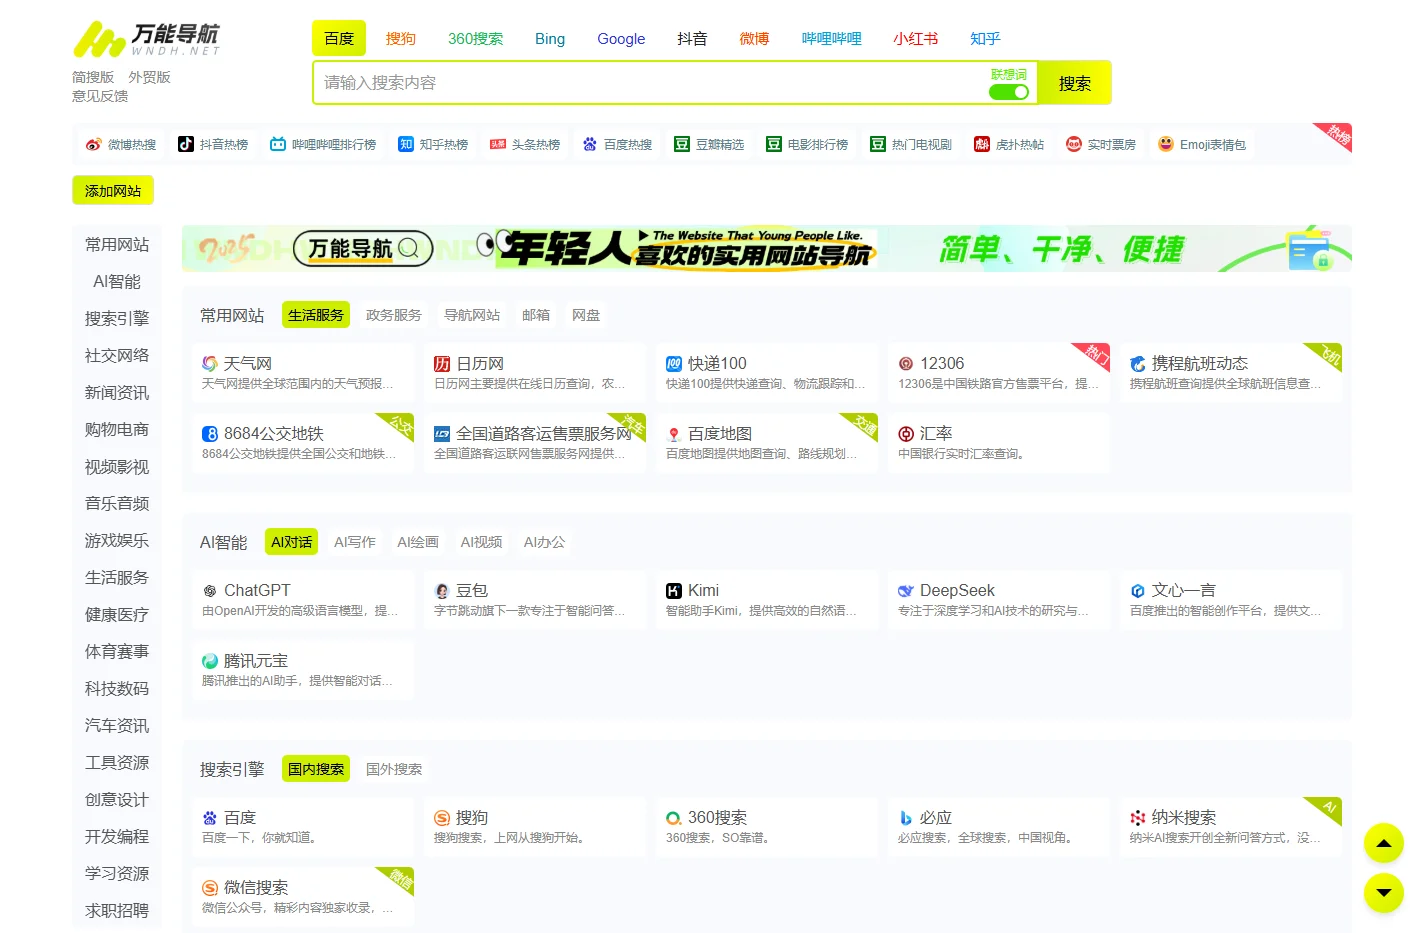Click the 日历网 calendar icon
The image size is (1424, 933).
[x=442, y=364]
